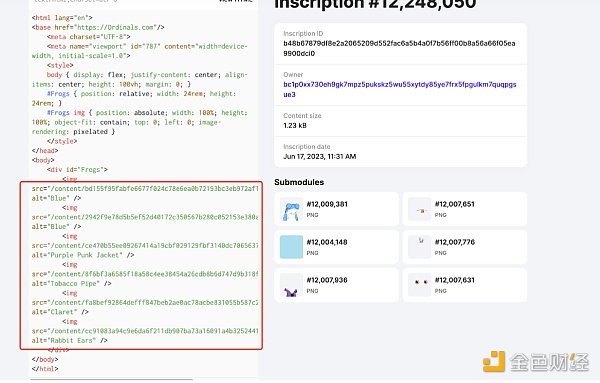Click the alt="Purple Punk Jacket" code line
Screen dimensions: 600x383
pos(83,255)
